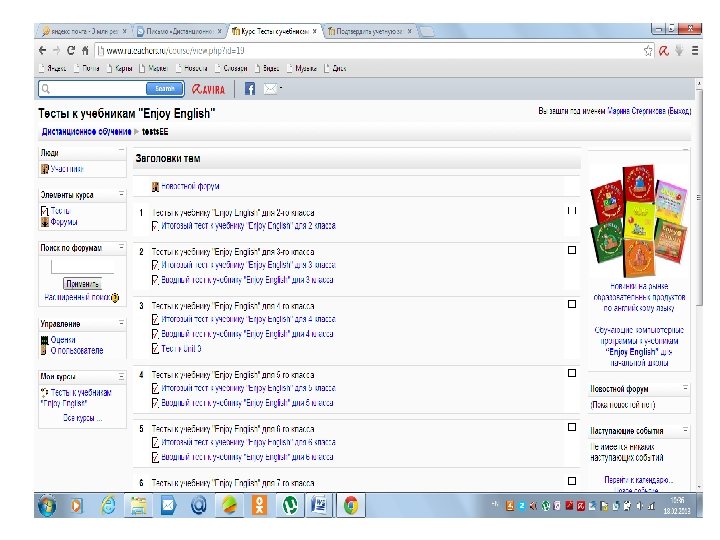720x540 pixels.
Task: Click the 'Все курсы' link
Action: 82,418
